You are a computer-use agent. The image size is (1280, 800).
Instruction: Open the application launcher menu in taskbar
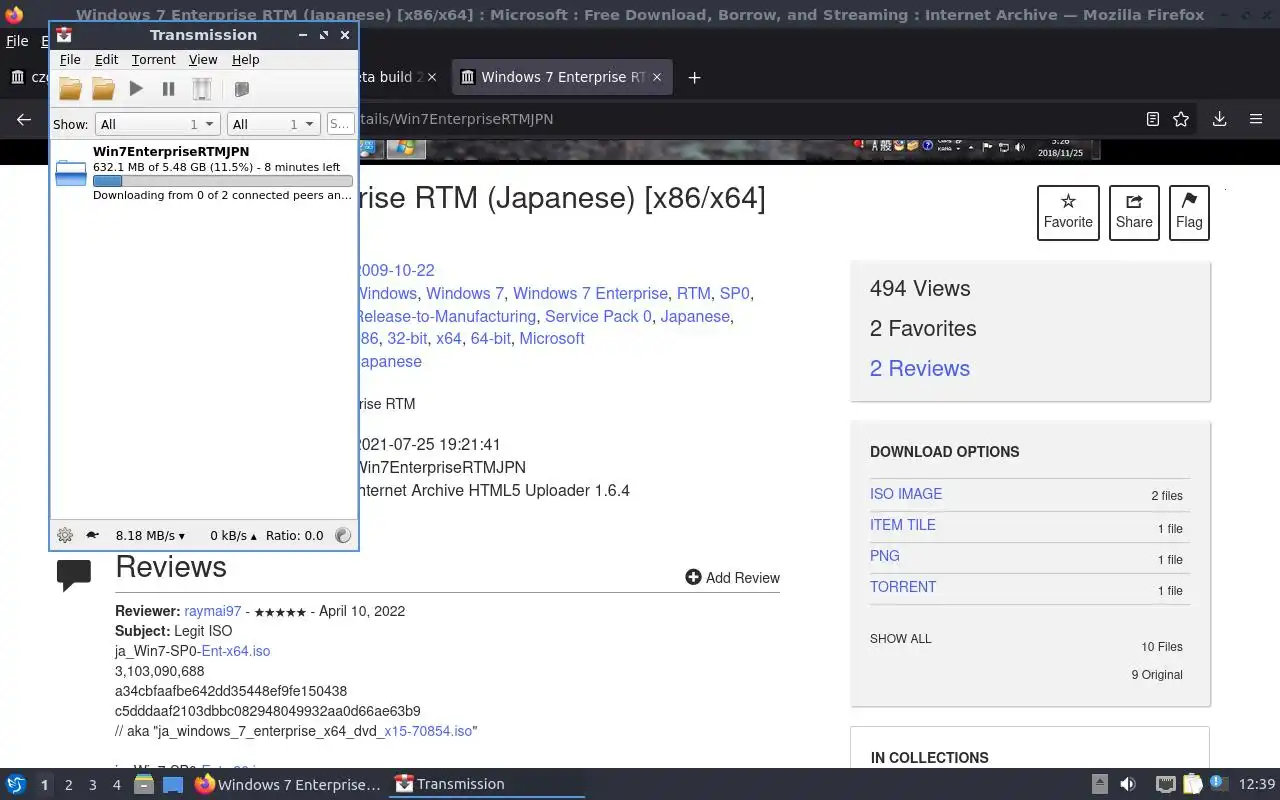pyautogui.click(x=15, y=784)
